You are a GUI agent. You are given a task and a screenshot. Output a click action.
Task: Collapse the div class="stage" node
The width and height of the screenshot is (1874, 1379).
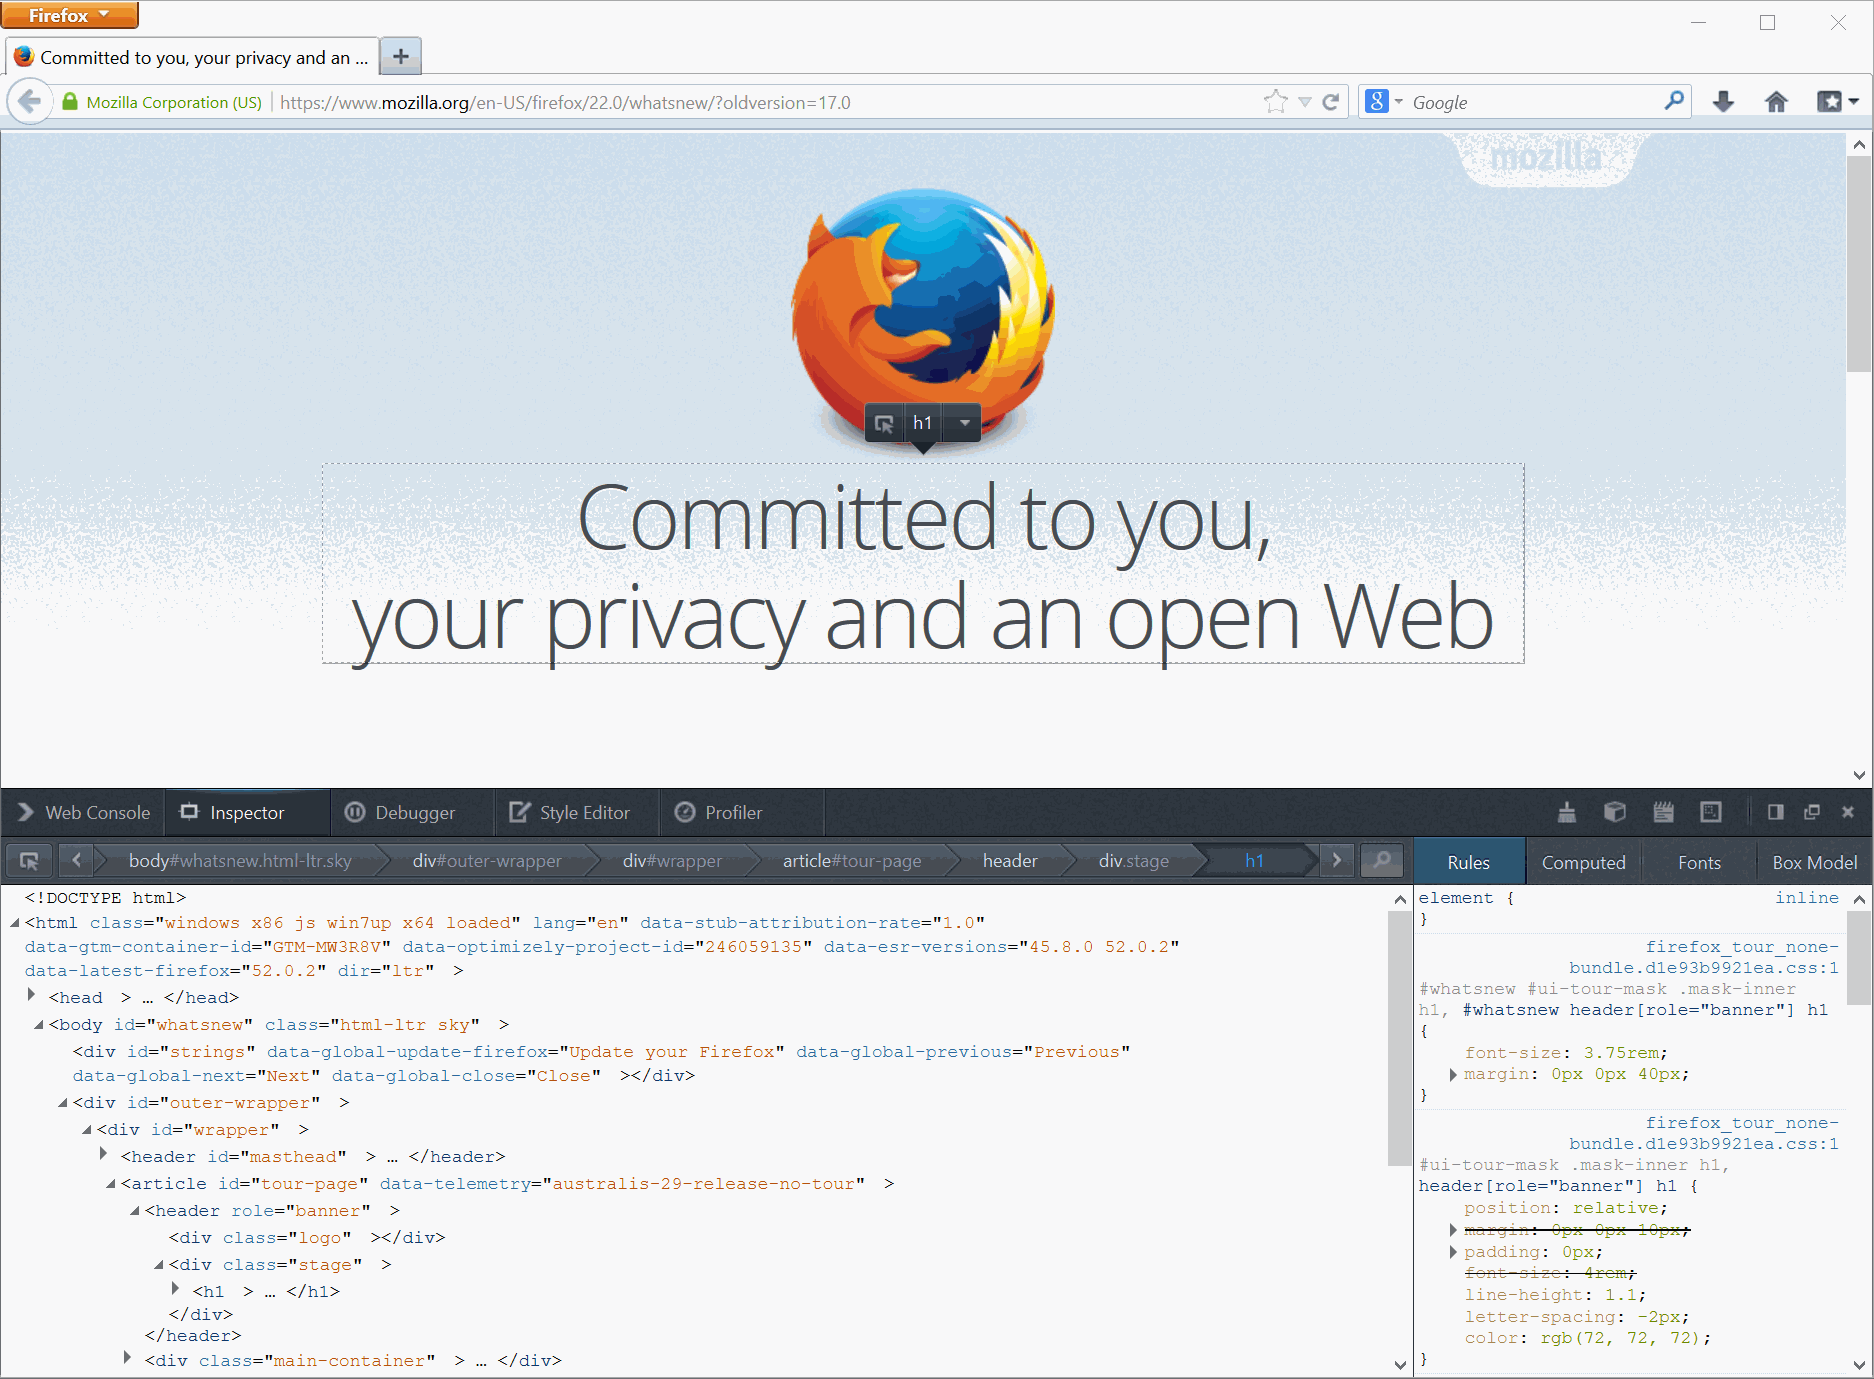(159, 1264)
